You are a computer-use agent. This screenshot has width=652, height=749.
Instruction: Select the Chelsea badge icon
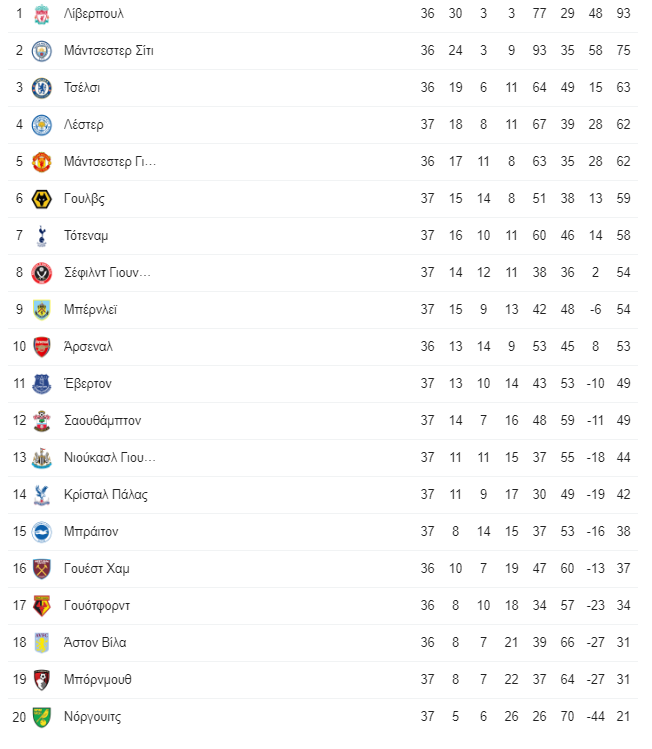coord(42,88)
